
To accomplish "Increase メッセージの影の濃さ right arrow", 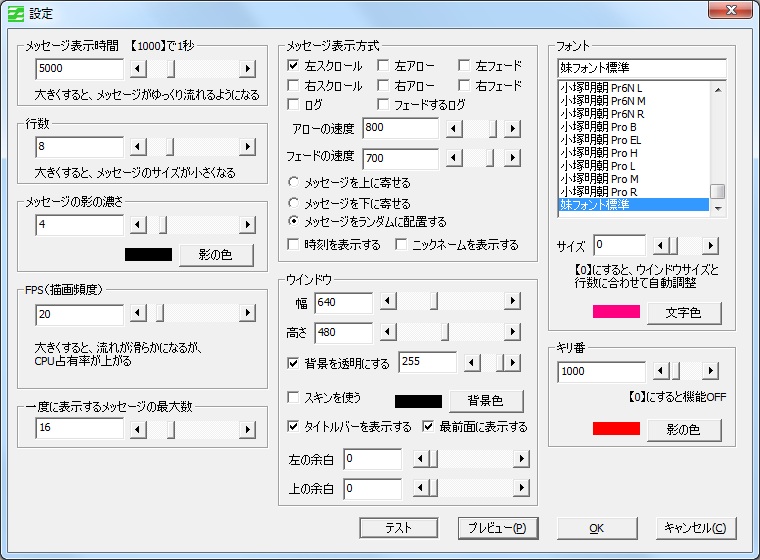I will [x=248, y=224].
